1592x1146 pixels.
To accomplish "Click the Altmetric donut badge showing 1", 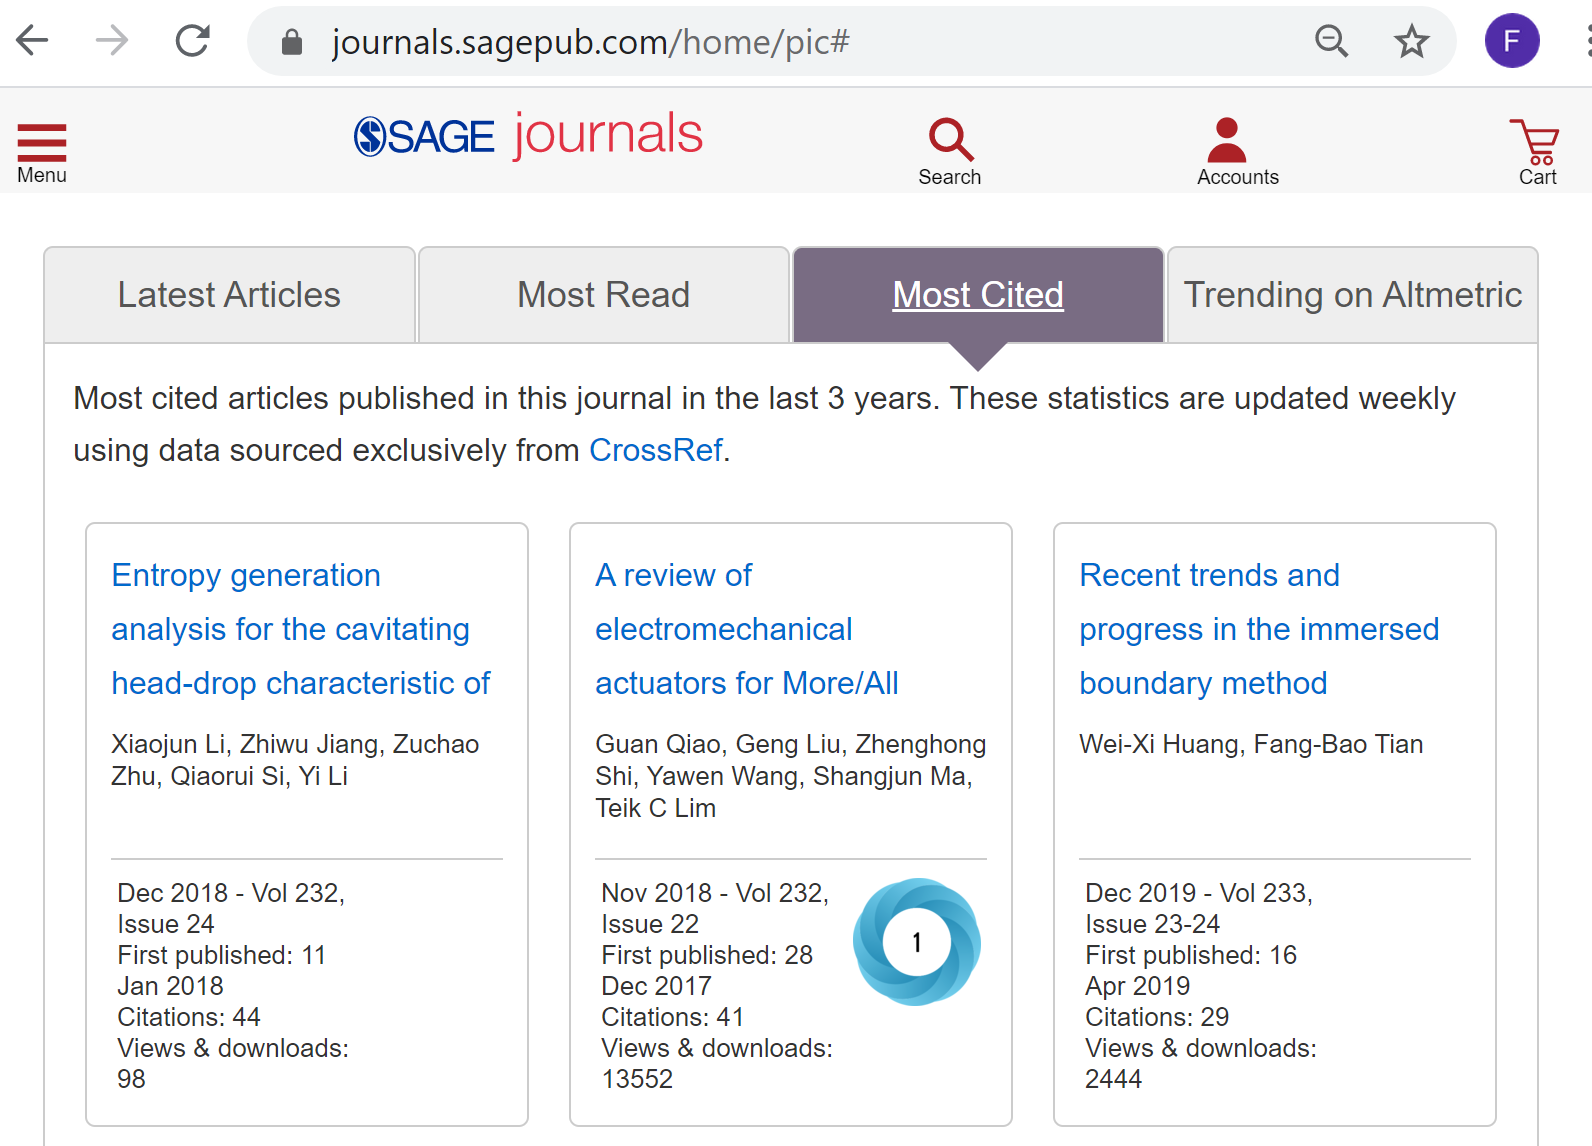I will [917, 942].
